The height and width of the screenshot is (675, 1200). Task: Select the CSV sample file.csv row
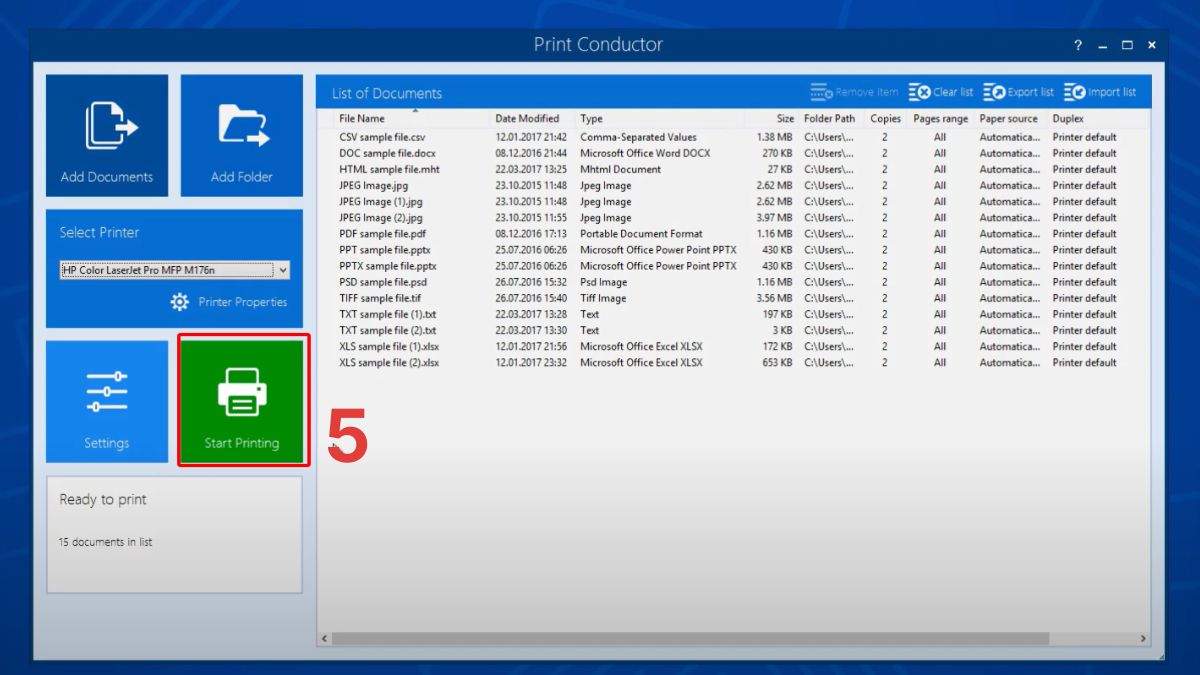(735, 137)
